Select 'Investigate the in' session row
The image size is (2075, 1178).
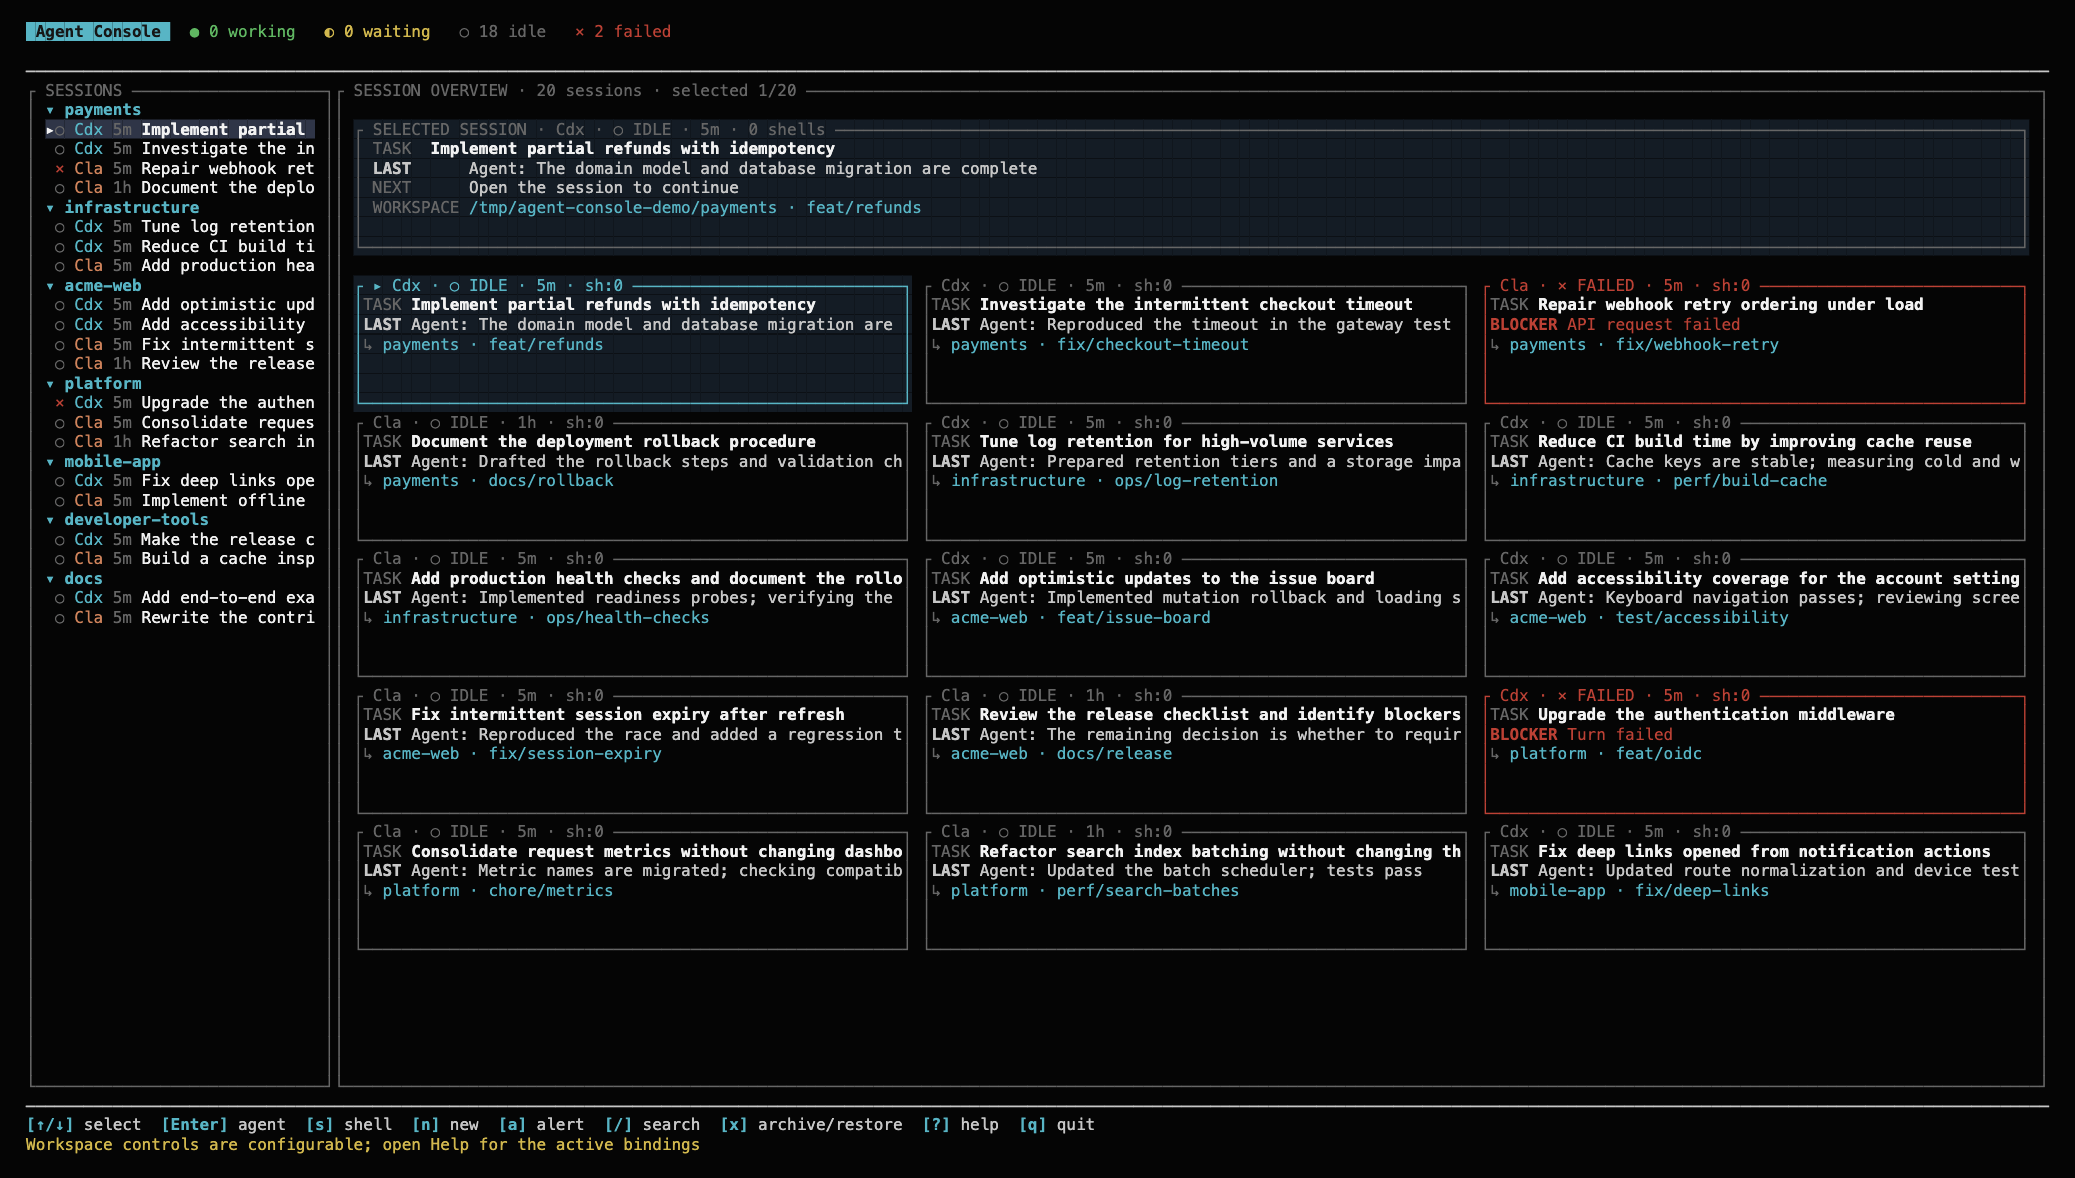click(x=180, y=149)
